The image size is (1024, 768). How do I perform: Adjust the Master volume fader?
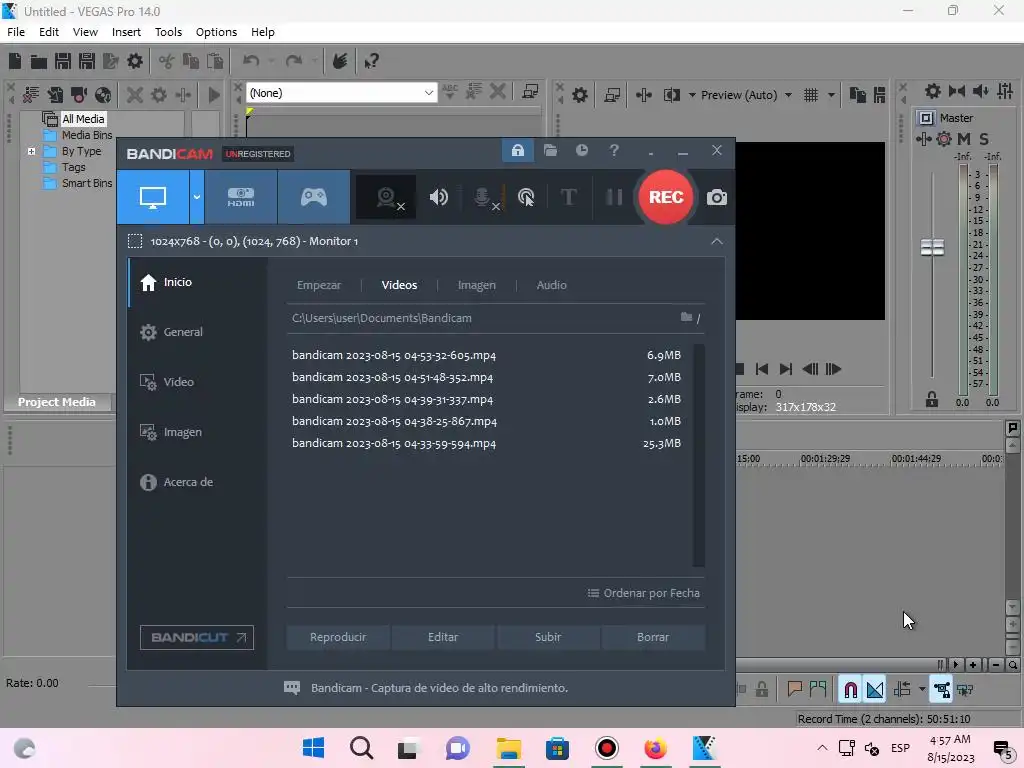click(x=932, y=248)
